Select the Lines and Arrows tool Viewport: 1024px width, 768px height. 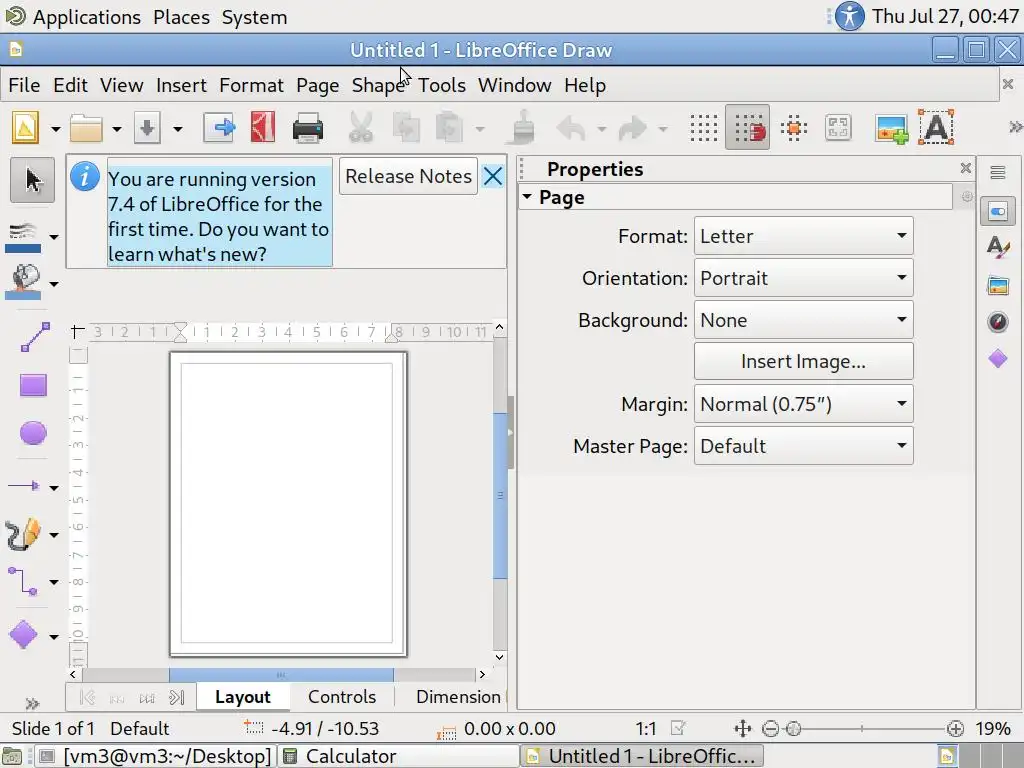click(24, 486)
